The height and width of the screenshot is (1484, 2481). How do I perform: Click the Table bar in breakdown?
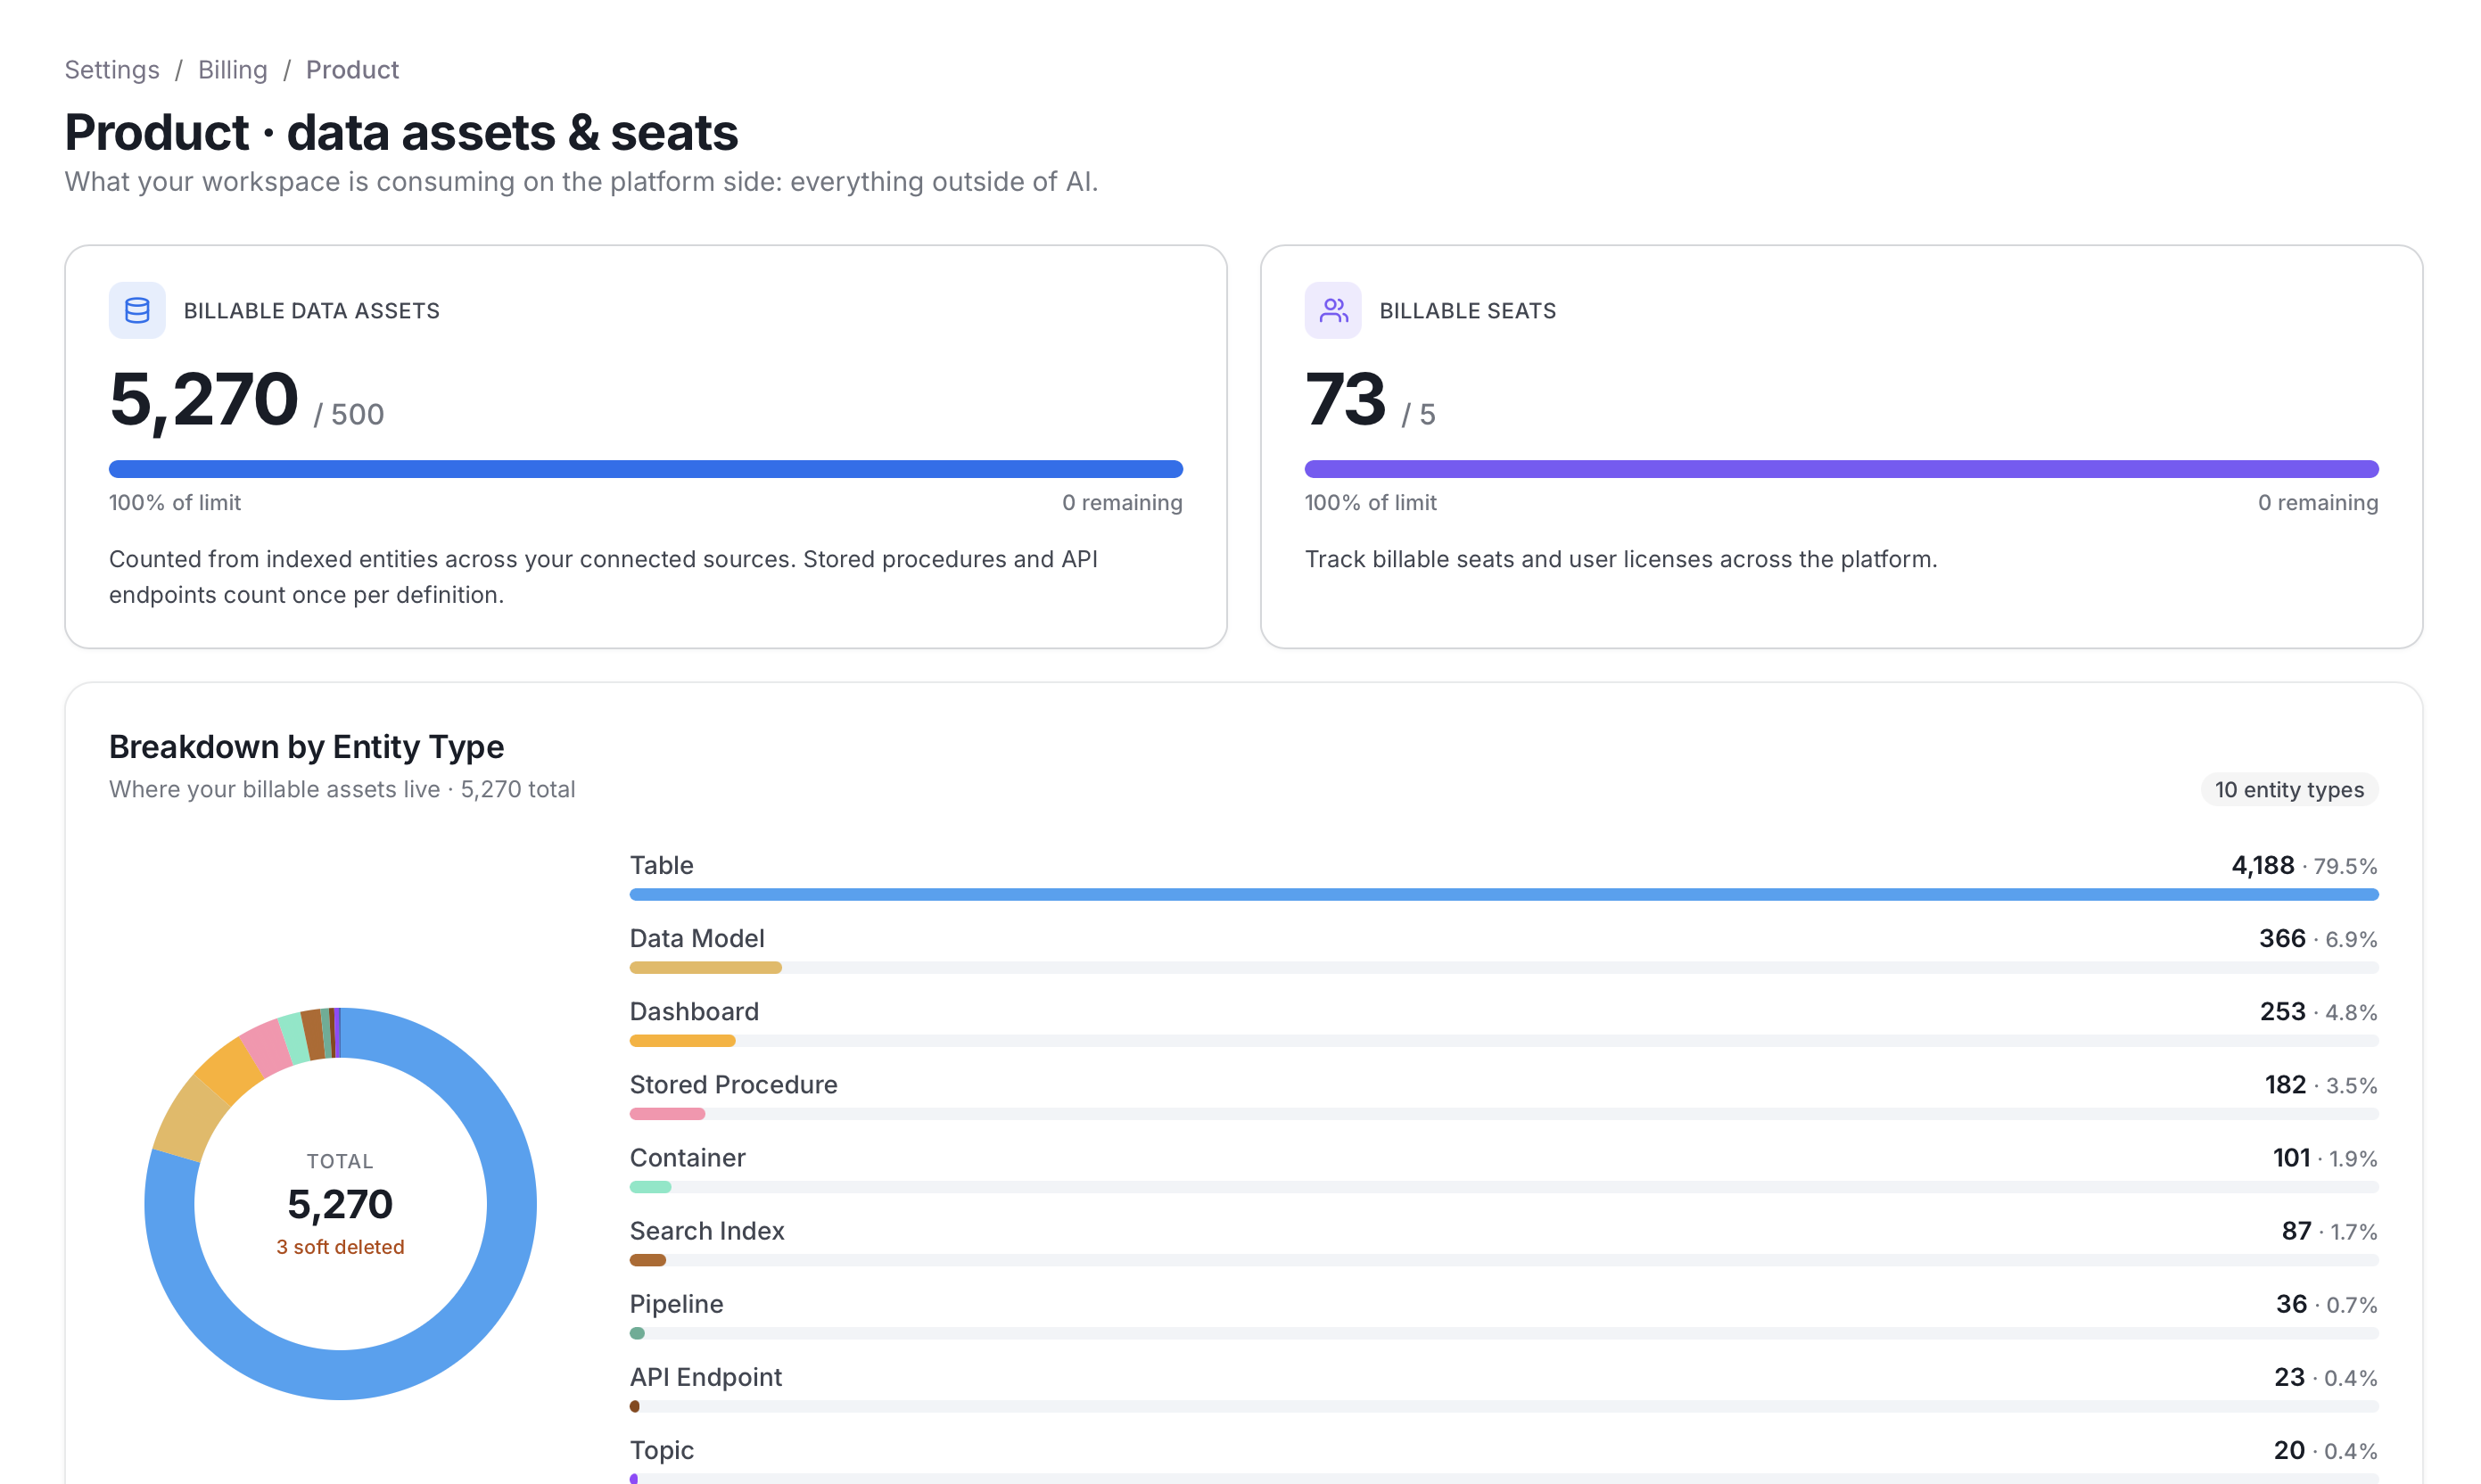[x=1504, y=894]
